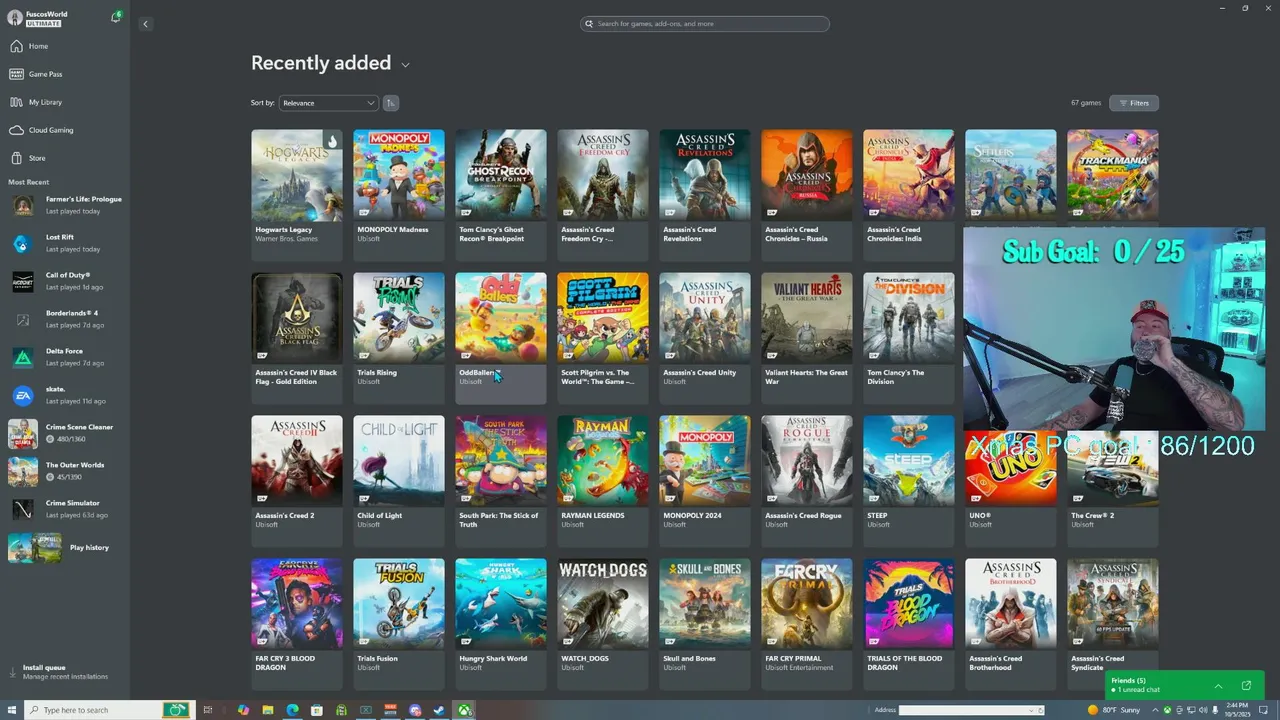Click the taskbar search box
The height and width of the screenshot is (720, 1280).
pyautogui.click(x=108, y=710)
